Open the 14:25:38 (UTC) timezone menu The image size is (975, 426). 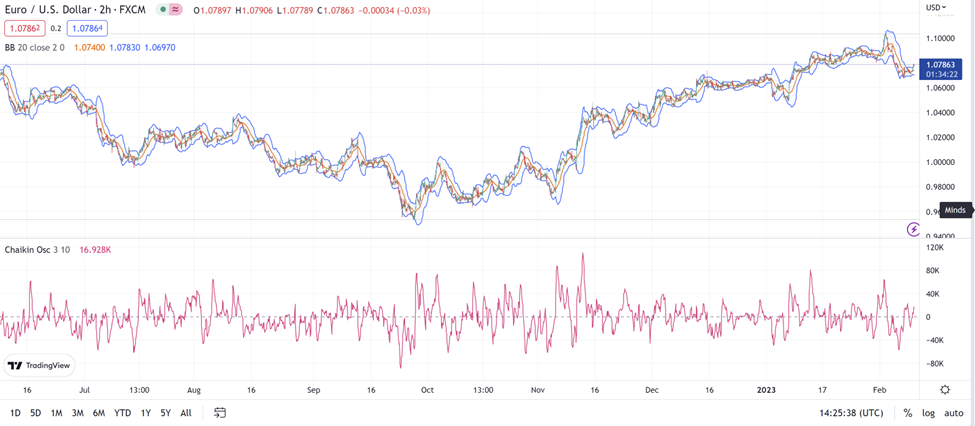click(x=851, y=413)
